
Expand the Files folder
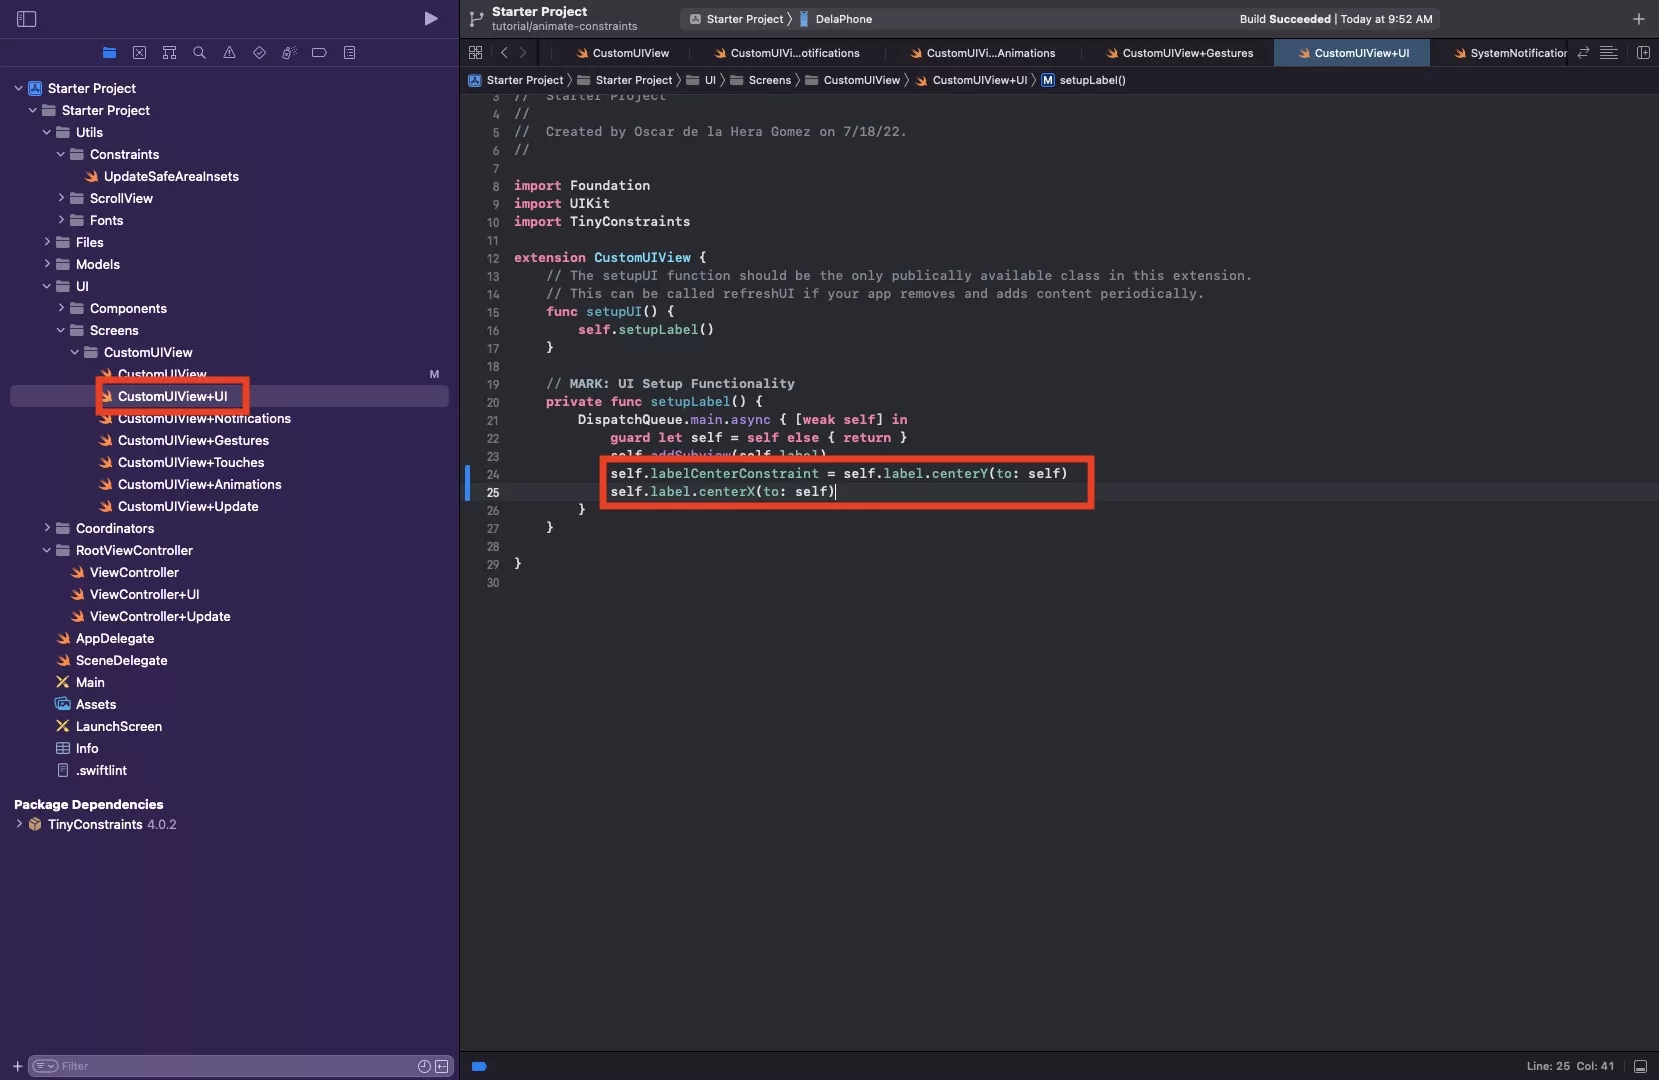46,242
